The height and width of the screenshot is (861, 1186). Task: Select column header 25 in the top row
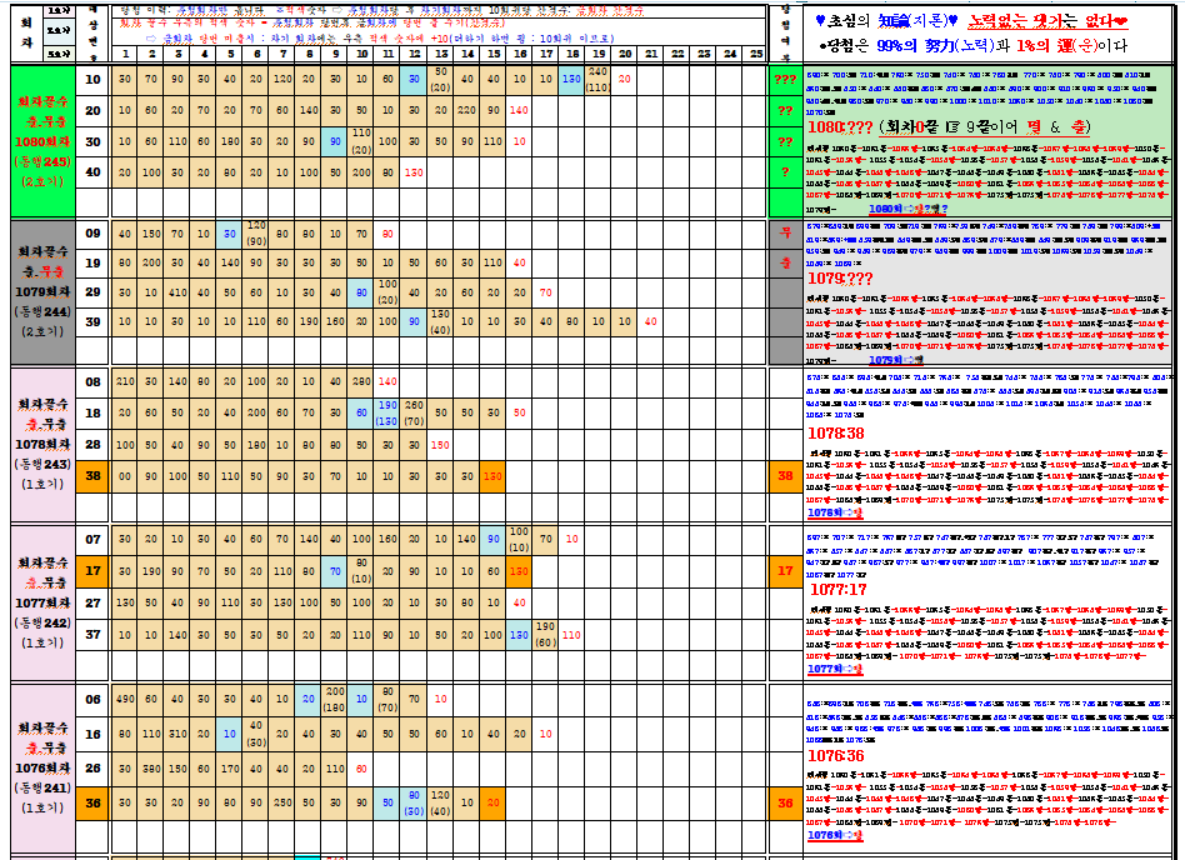[755, 53]
